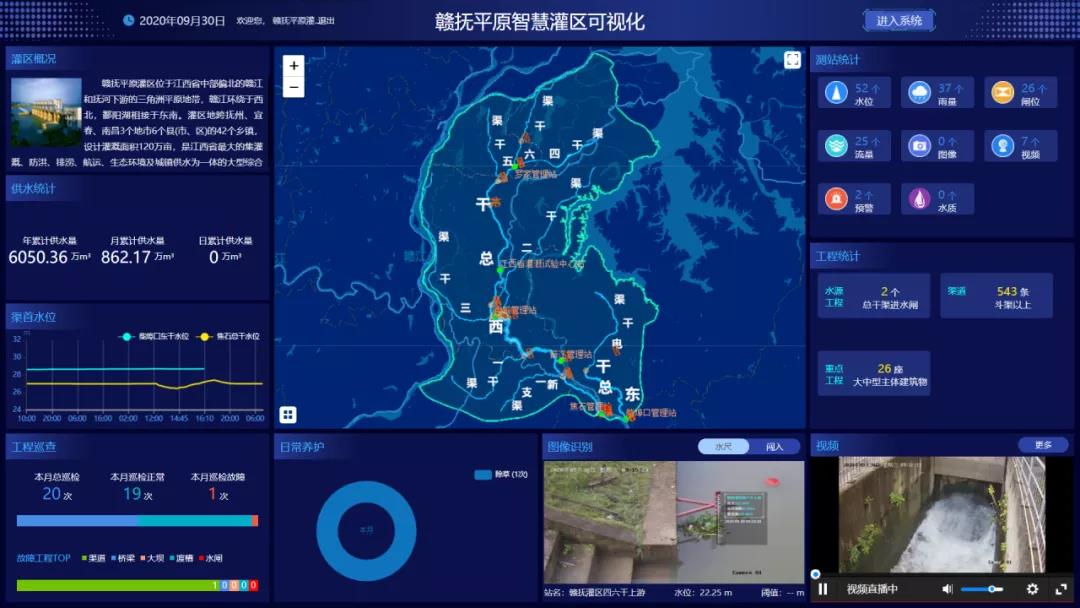This screenshot has width=1080, height=608.
Task: Adjust the video volume slider
Action: pos(981,590)
